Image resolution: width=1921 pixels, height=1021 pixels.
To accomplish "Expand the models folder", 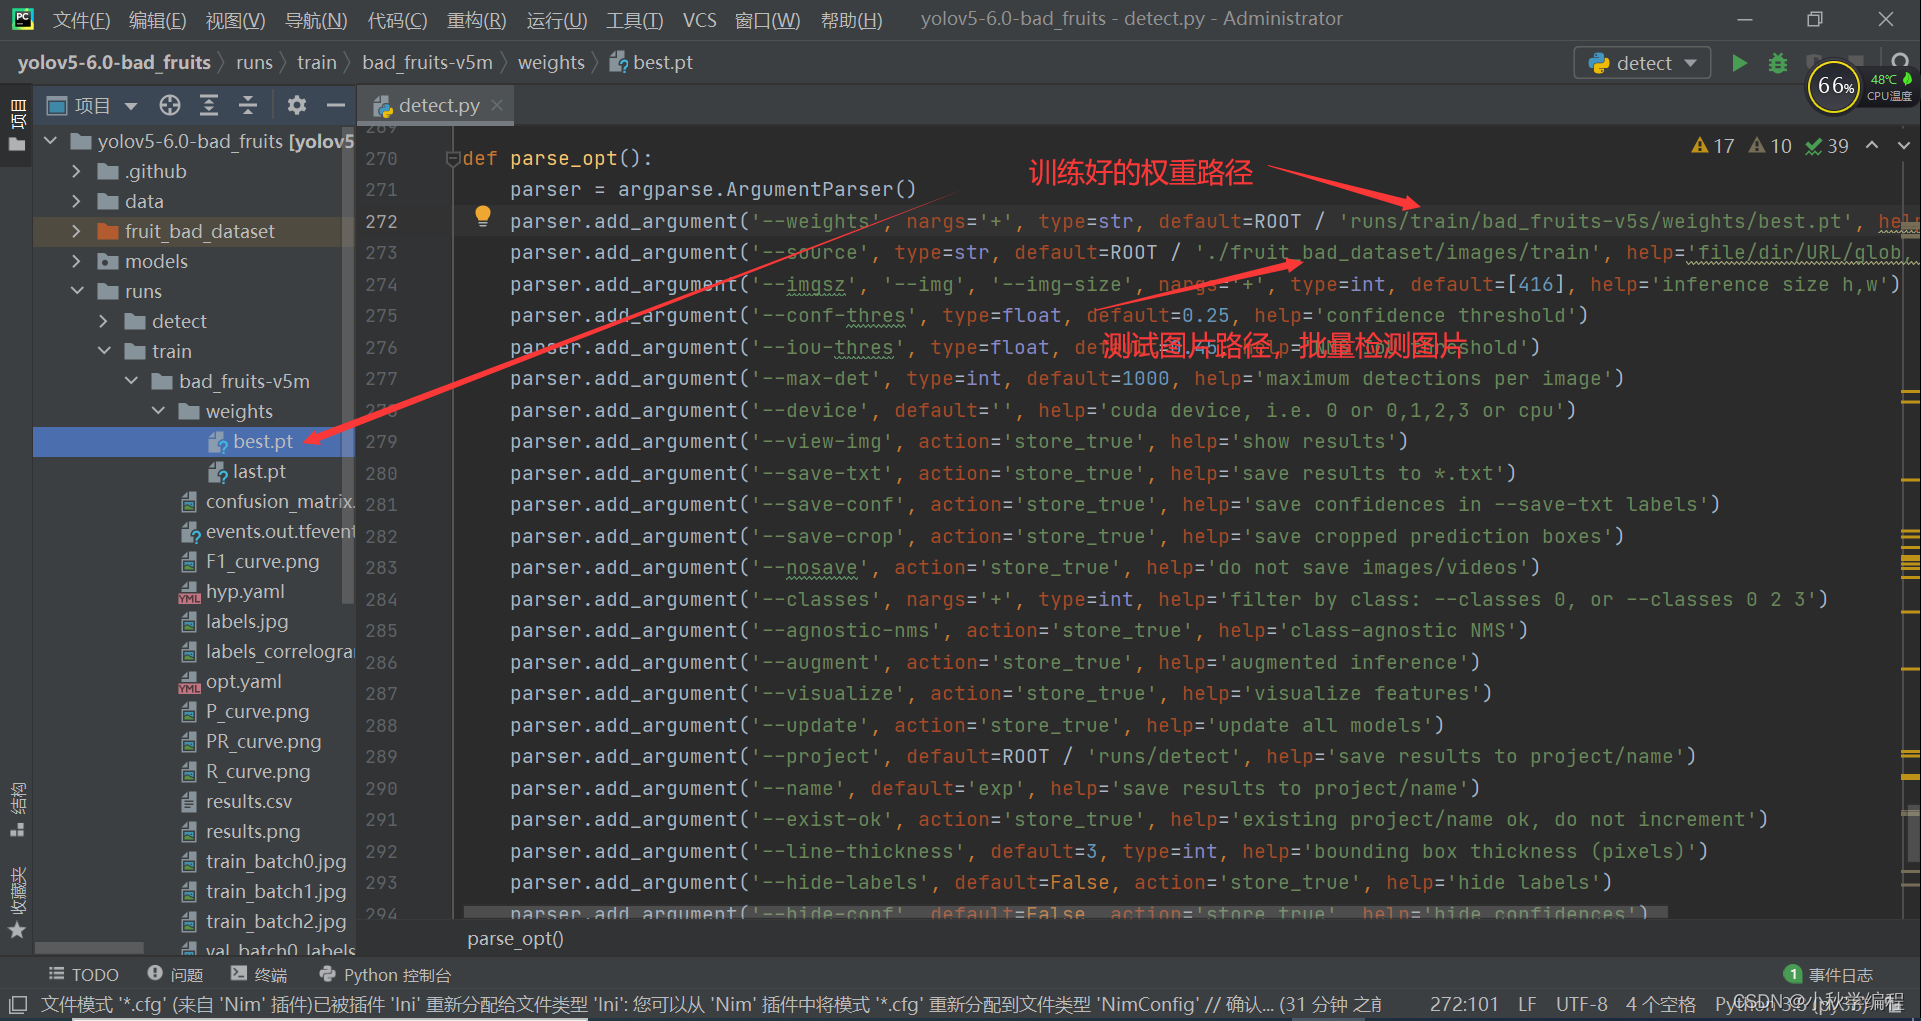I will tap(77, 261).
